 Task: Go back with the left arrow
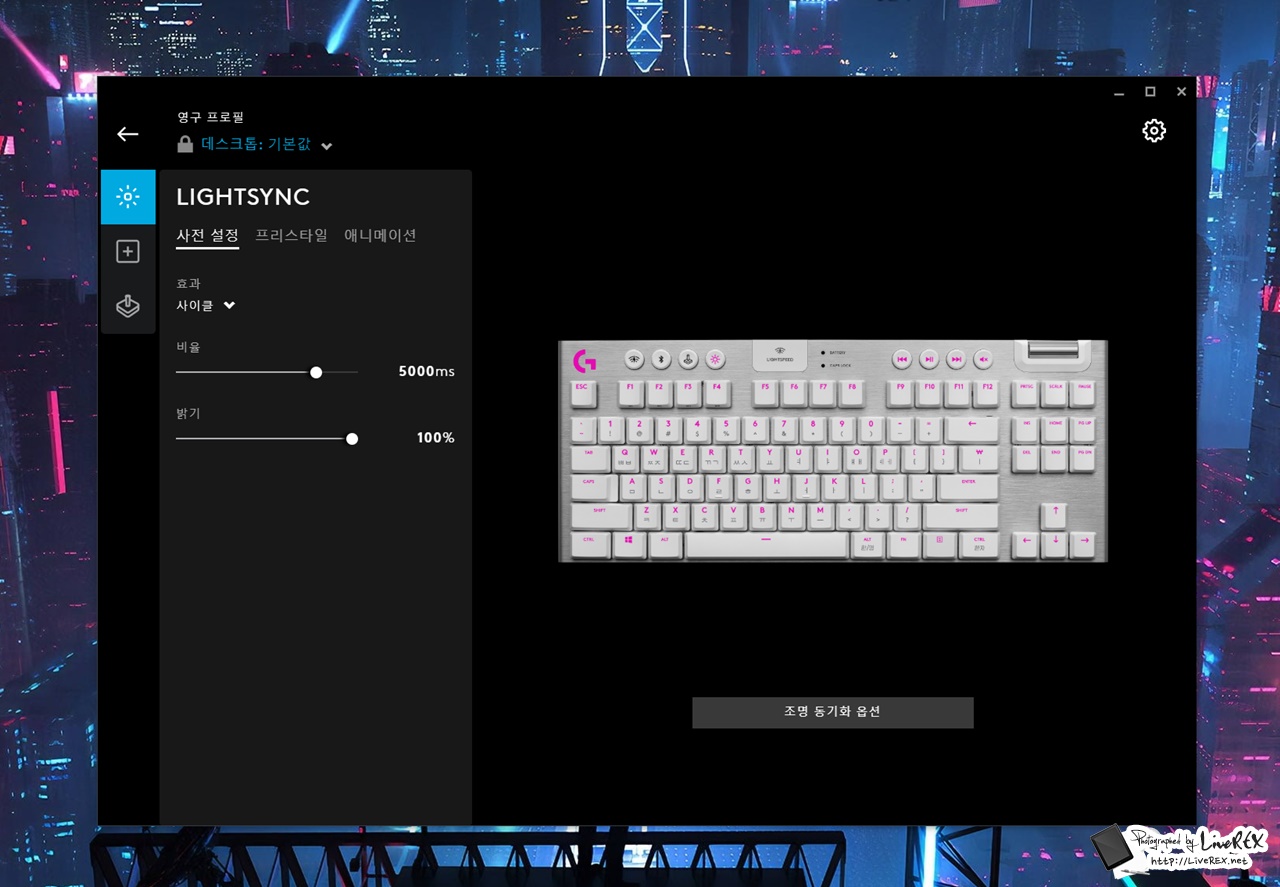click(x=127, y=134)
